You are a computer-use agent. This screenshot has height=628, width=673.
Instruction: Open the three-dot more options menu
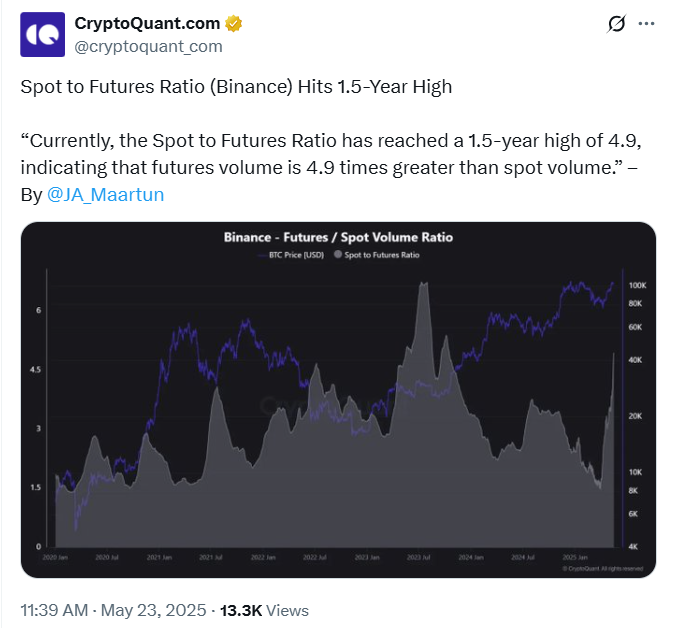click(646, 24)
